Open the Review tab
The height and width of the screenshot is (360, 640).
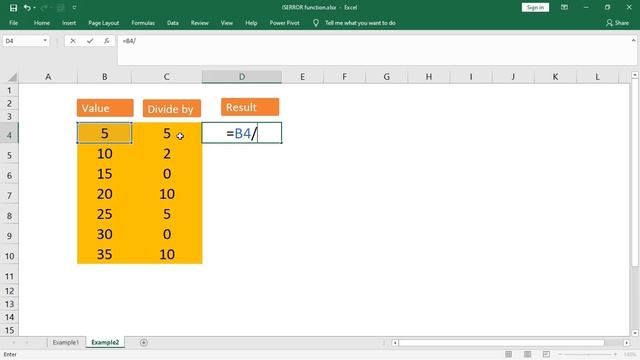pos(200,23)
